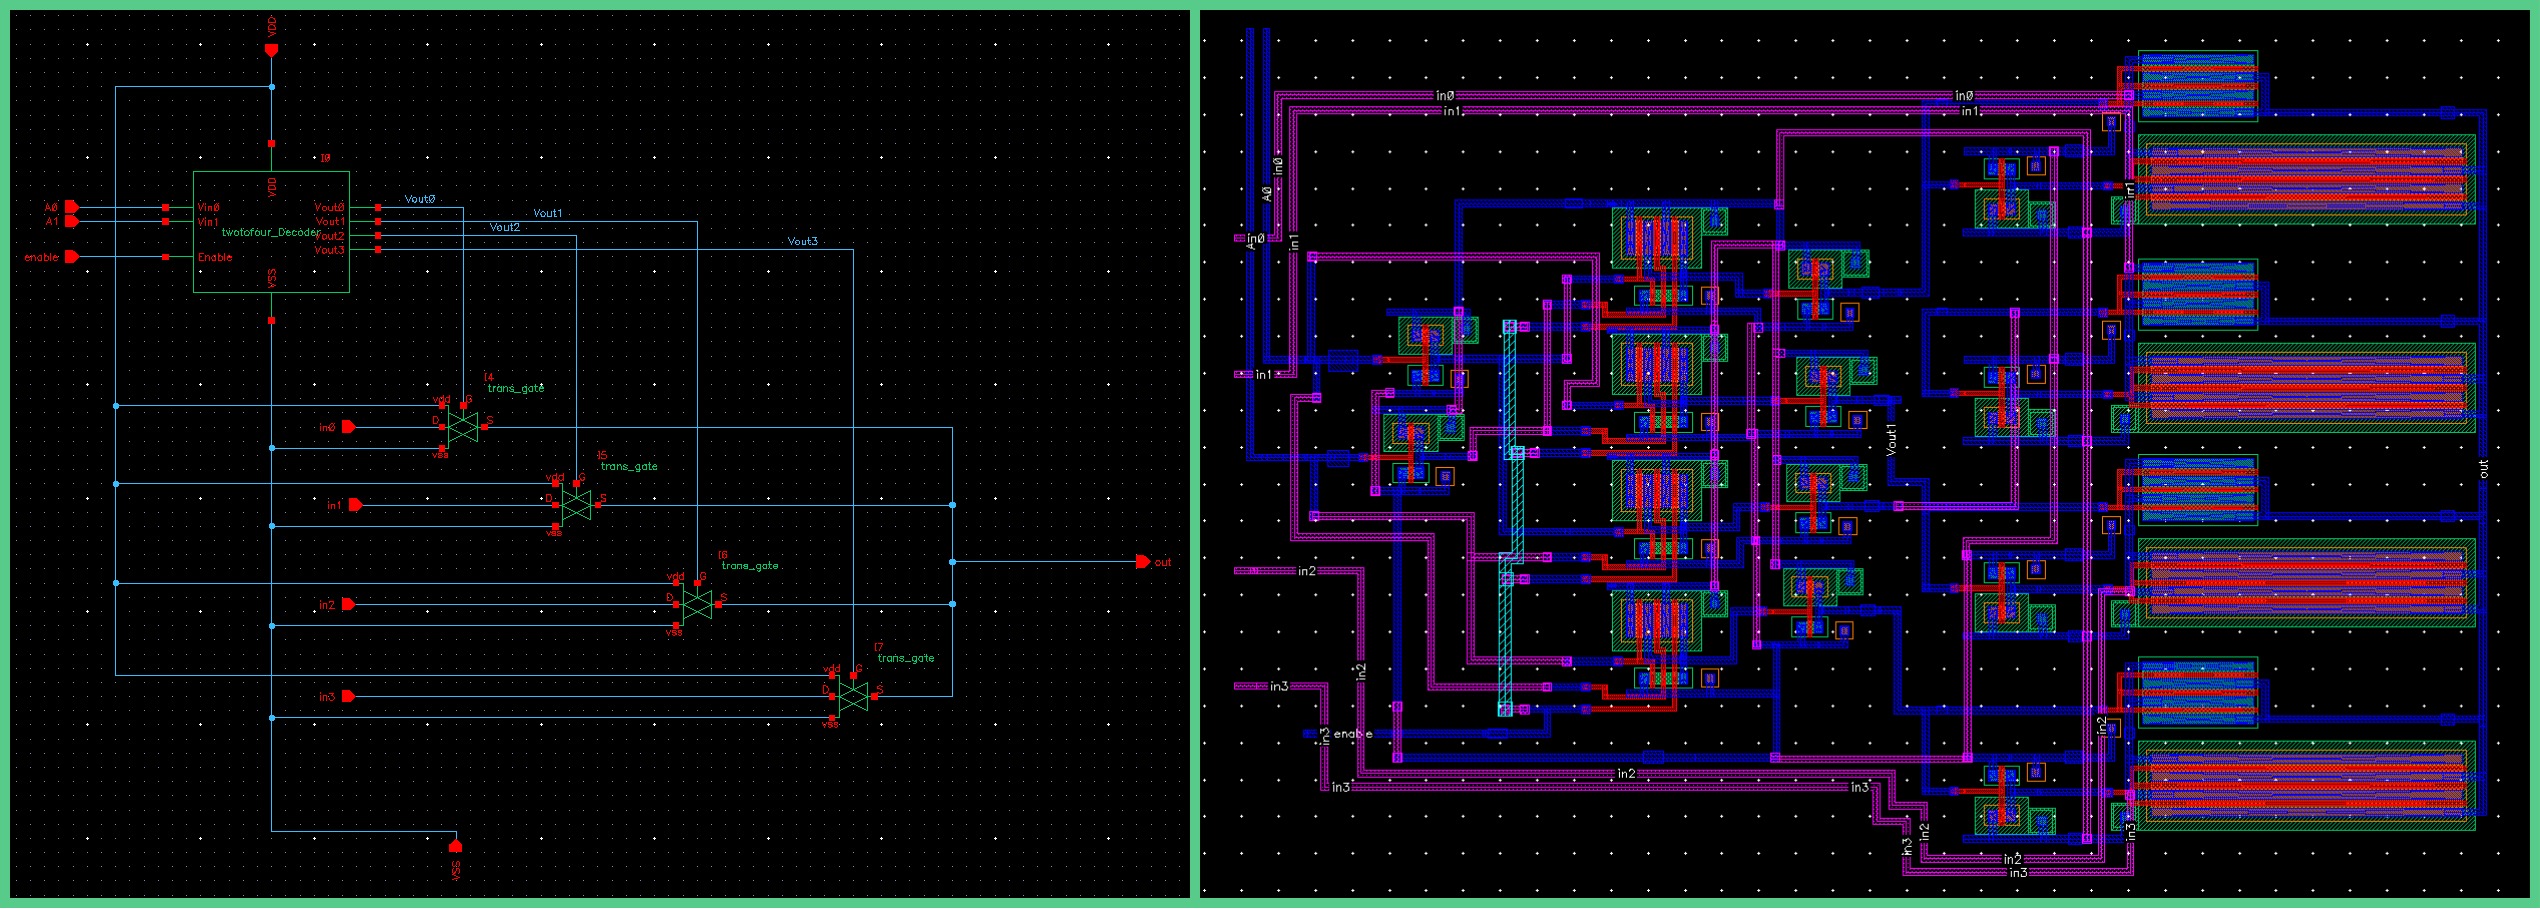Click the vertical Vout1 label in the layout
The width and height of the screenshot is (2540, 909).
pos(1891,440)
